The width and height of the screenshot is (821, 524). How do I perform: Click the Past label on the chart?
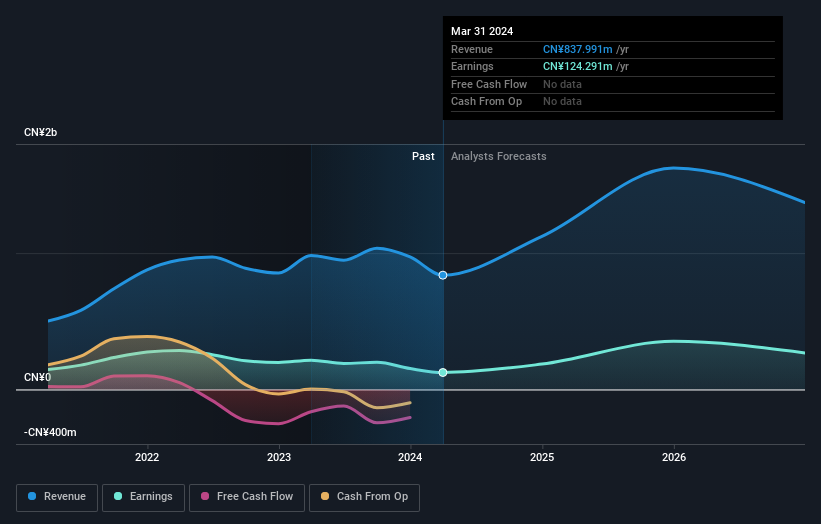[x=423, y=157]
